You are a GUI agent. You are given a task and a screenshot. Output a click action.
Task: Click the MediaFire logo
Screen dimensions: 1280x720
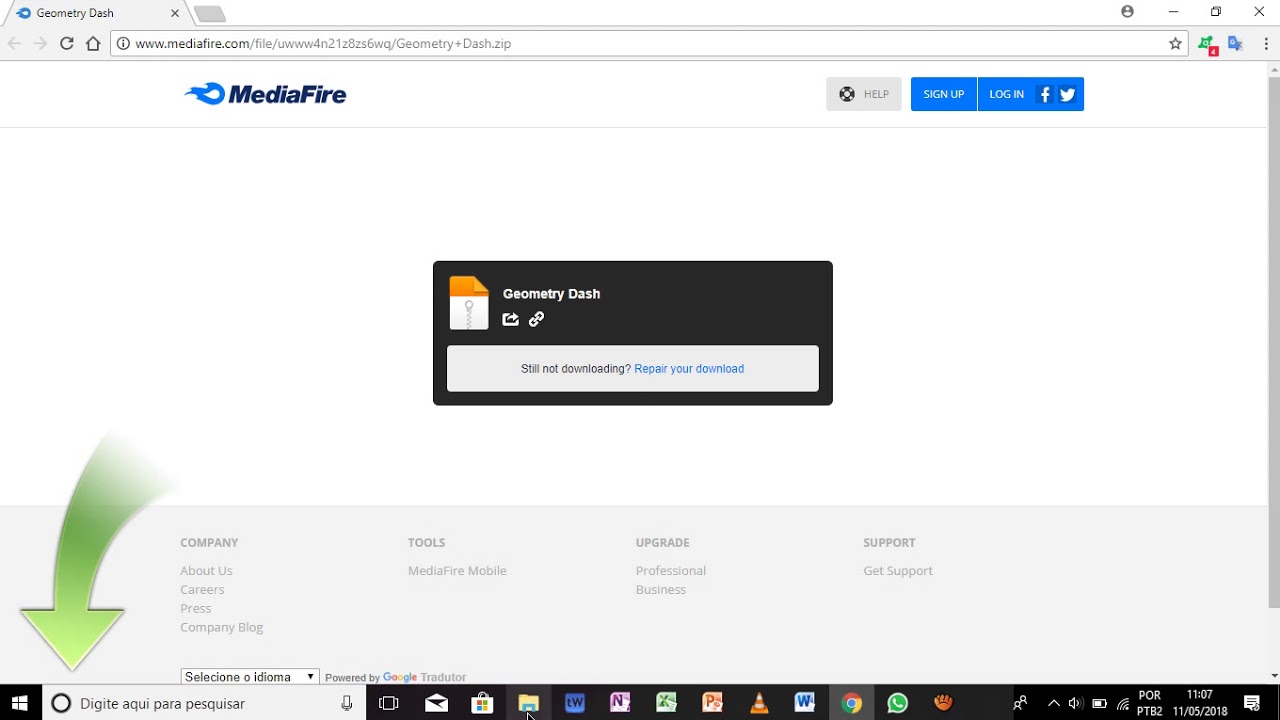pyautogui.click(x=266, y=94)
